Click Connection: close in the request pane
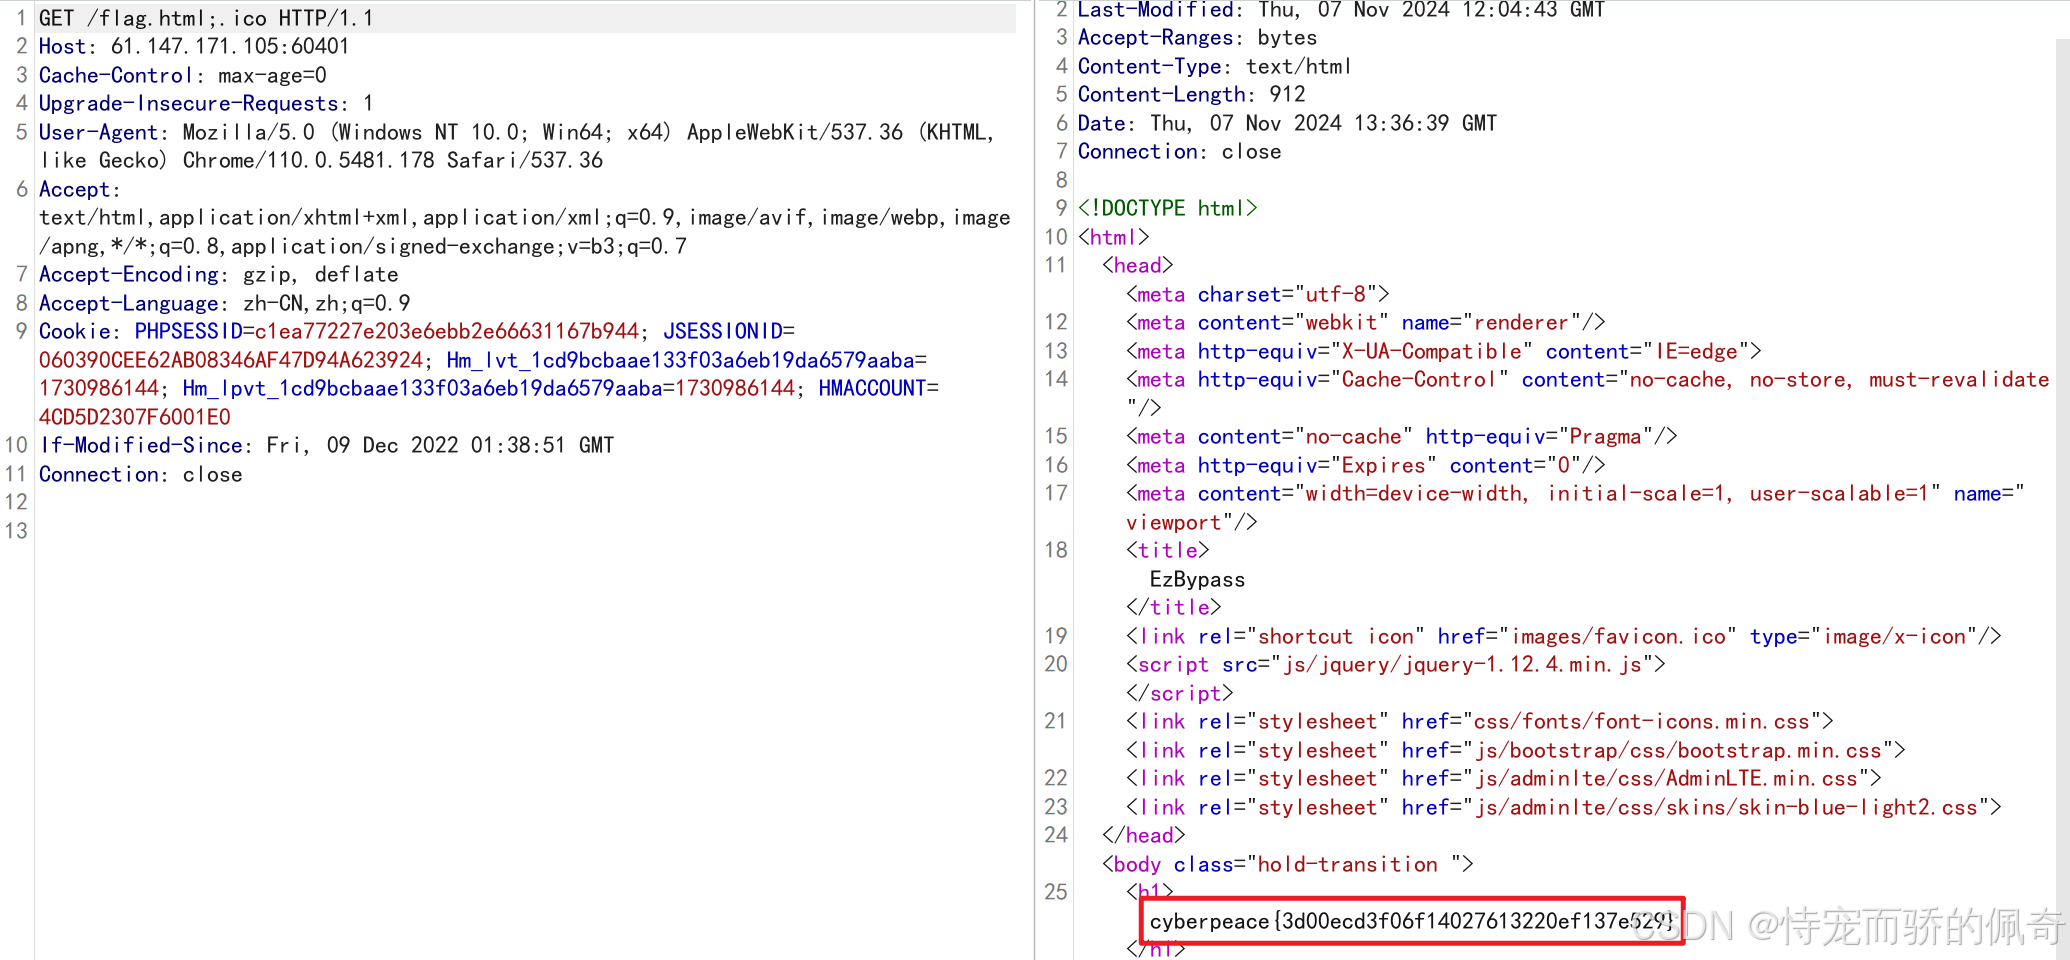 [x=141, y=474]
